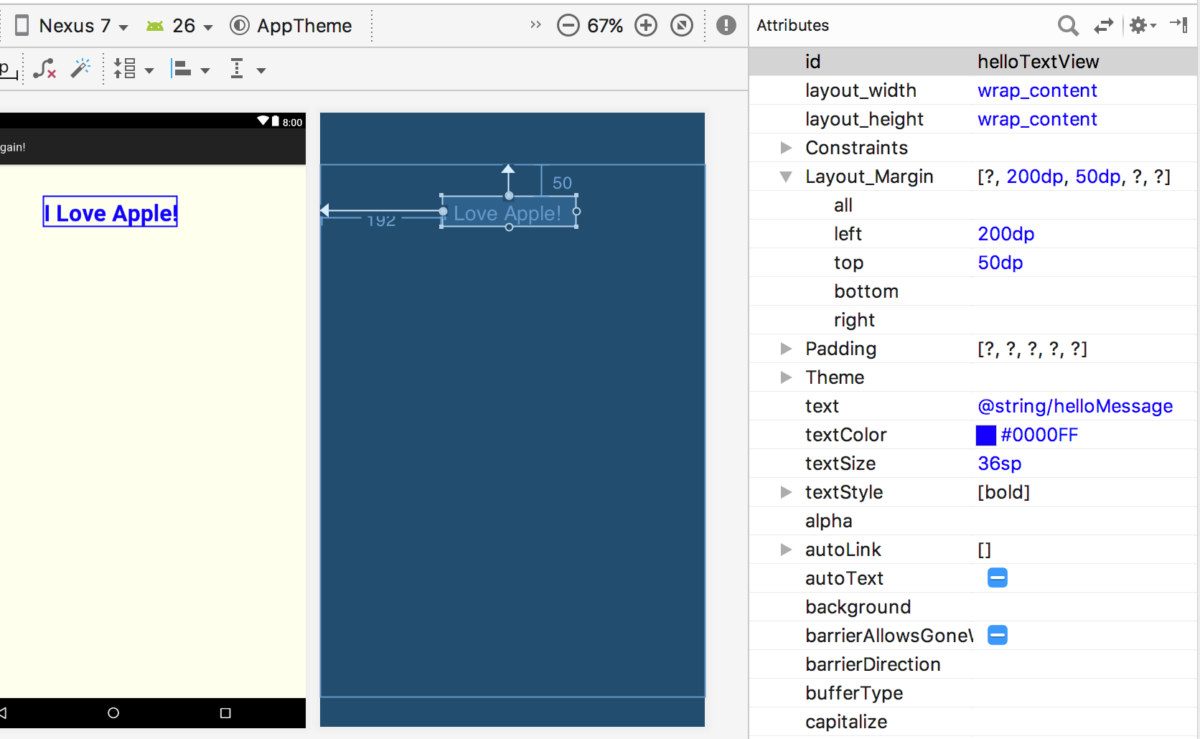Open Nexus 7 device selector
This screenshot has height=739, width=1200.
(x=73, y=26)
